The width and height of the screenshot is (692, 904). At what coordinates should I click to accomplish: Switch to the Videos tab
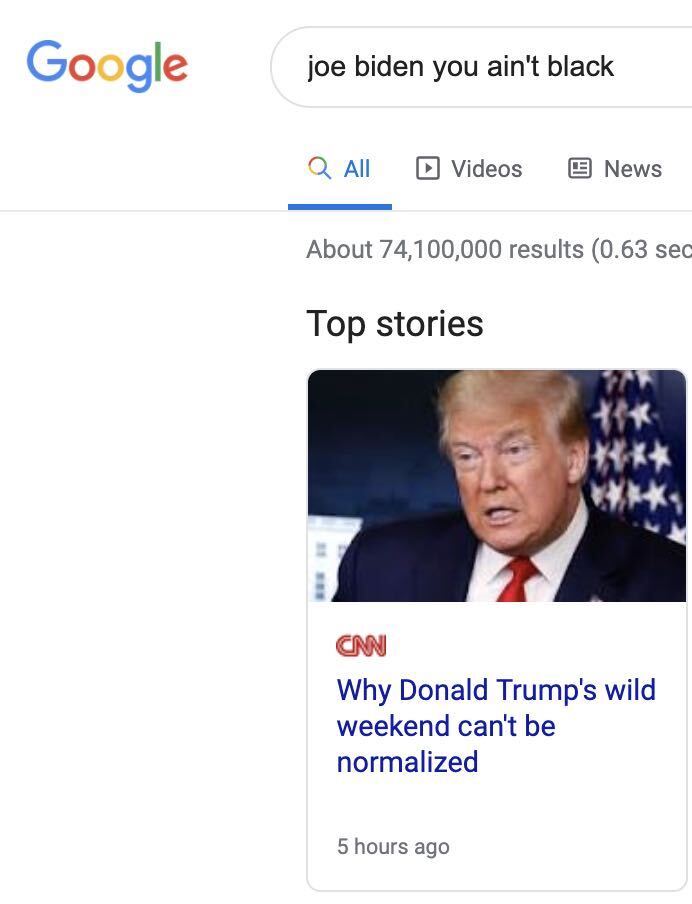point(486,169)
